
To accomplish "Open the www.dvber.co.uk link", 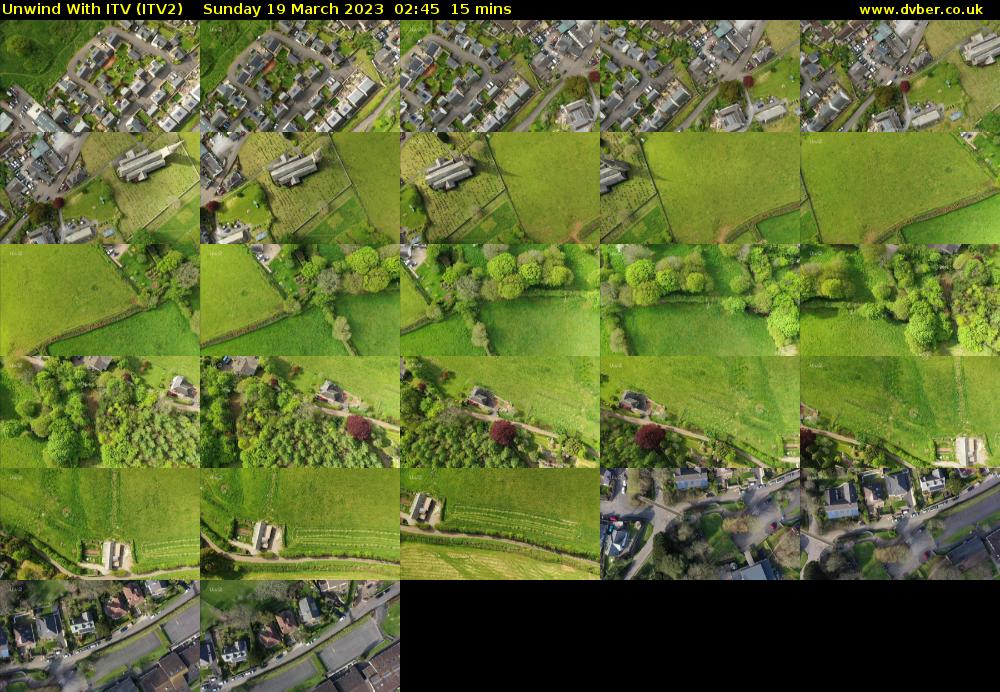I will (920, 9).
